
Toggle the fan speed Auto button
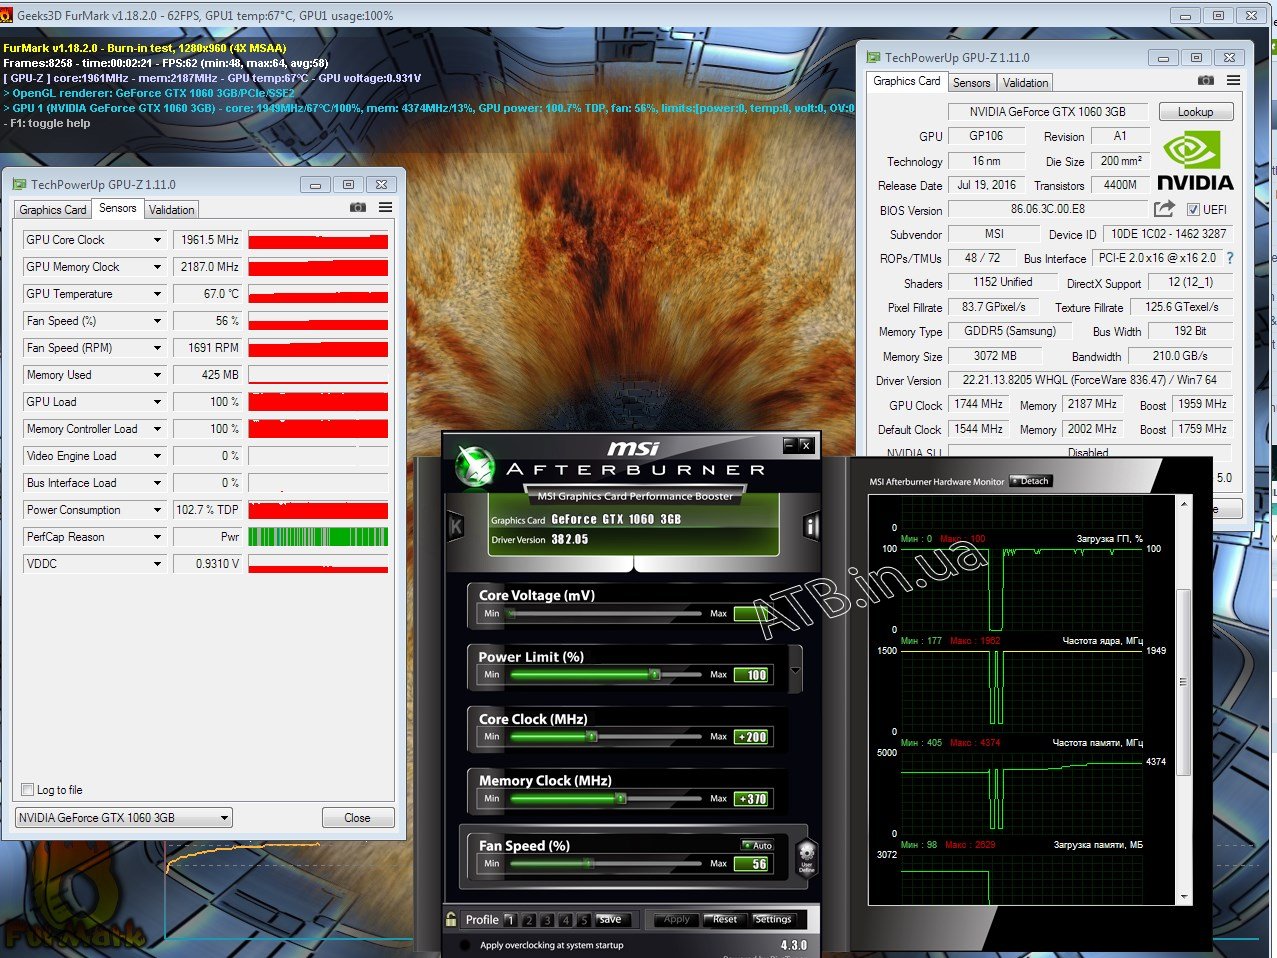click(x=757, y=845)
